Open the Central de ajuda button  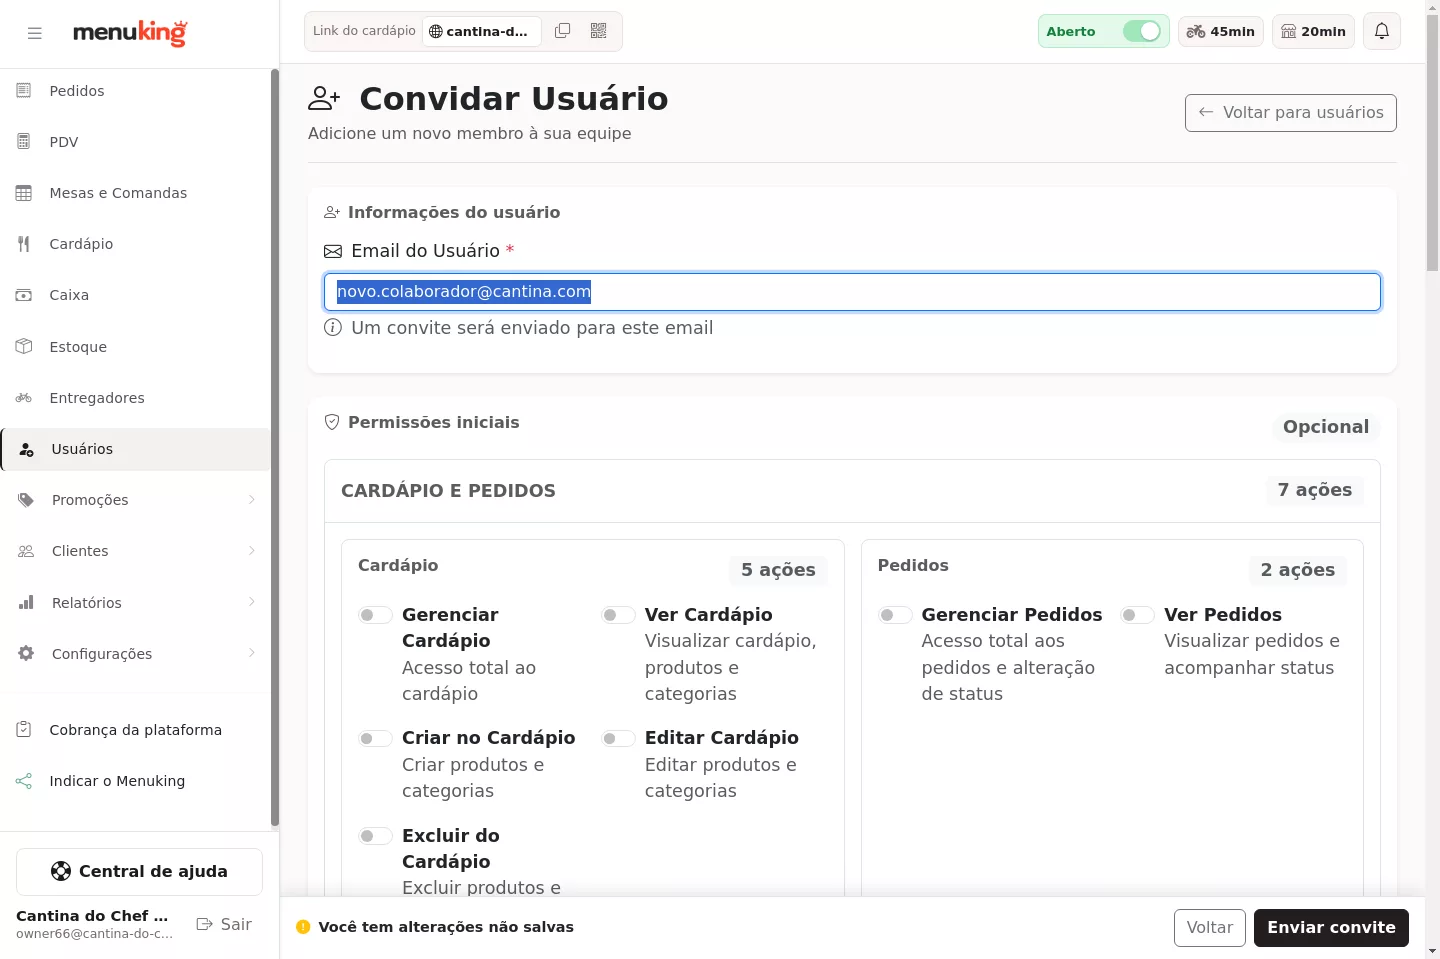coord(139,872)
